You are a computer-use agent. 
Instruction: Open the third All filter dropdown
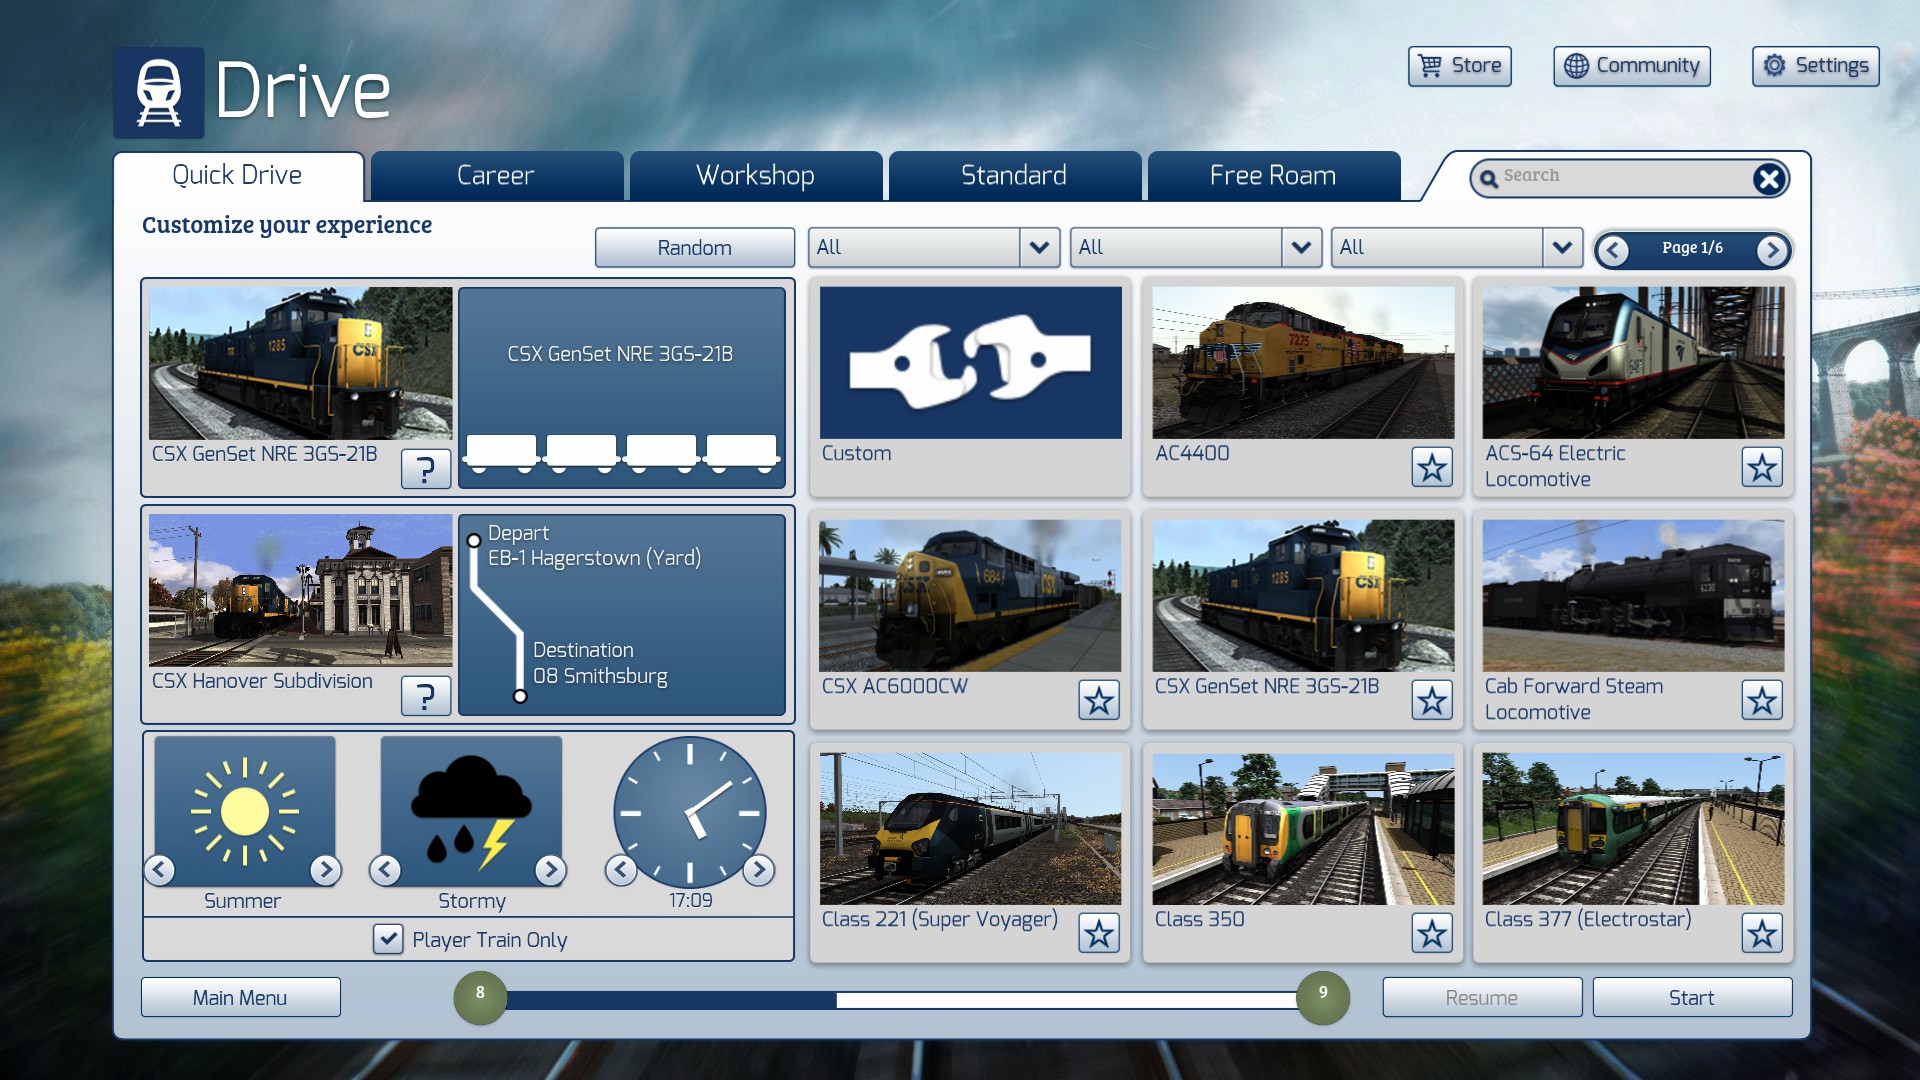1457,247
